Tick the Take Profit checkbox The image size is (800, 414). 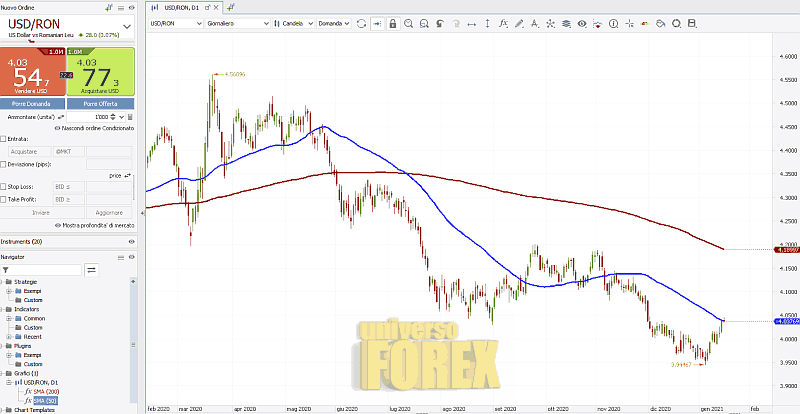pos(4,199)
